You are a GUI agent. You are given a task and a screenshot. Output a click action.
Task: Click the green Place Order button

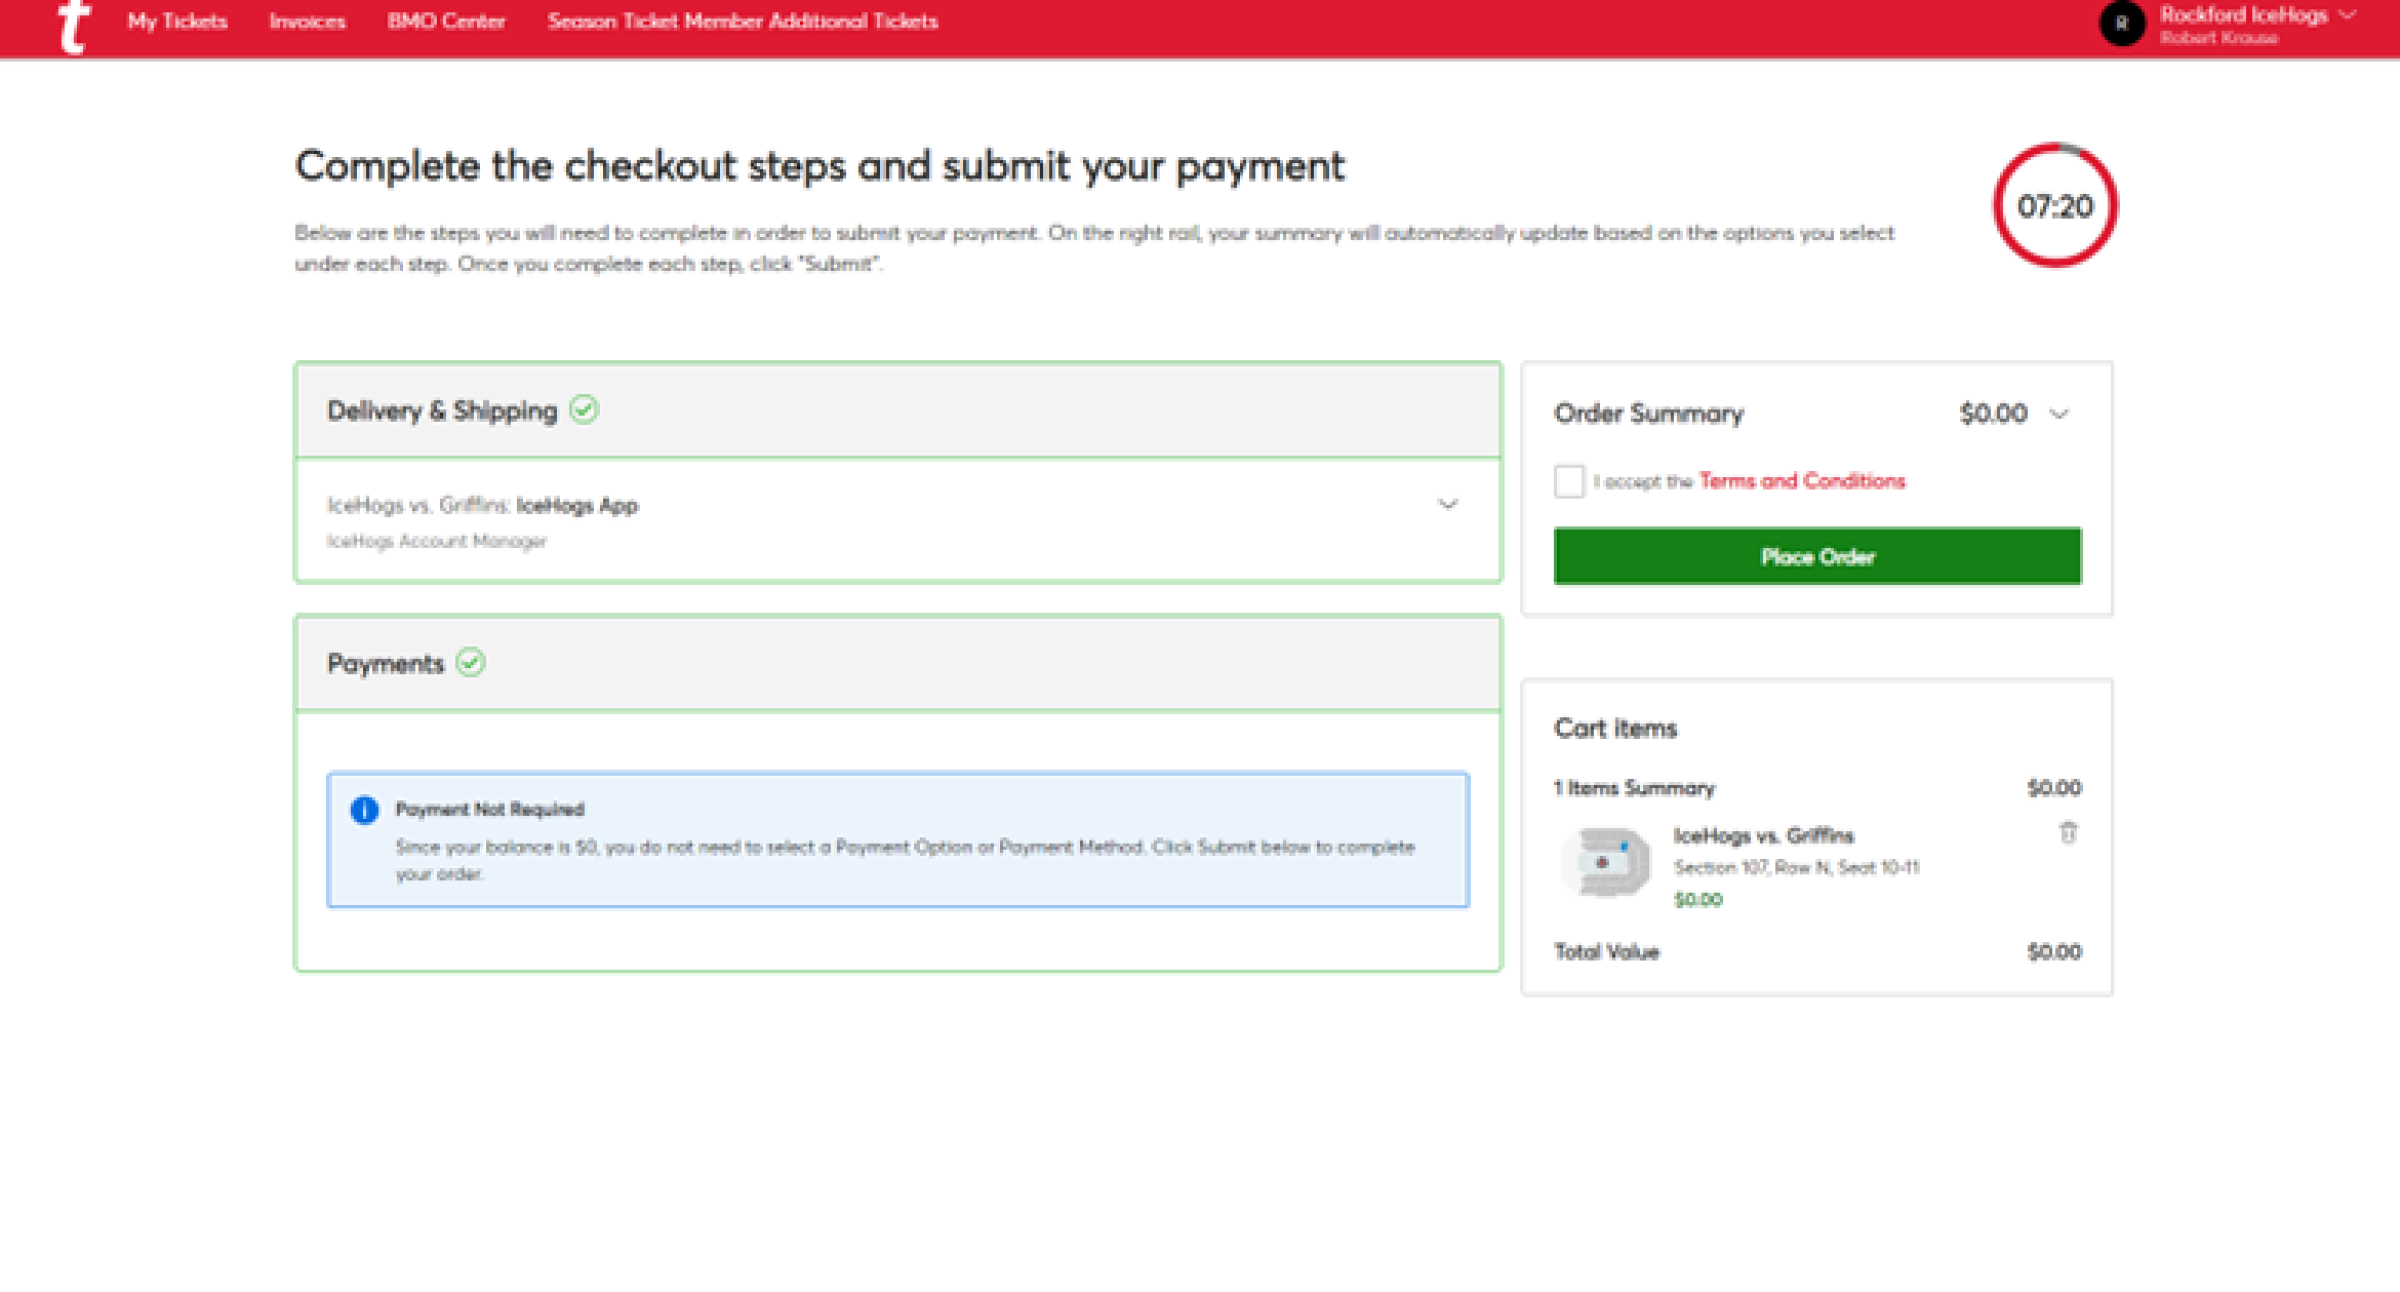point(1817,556)
